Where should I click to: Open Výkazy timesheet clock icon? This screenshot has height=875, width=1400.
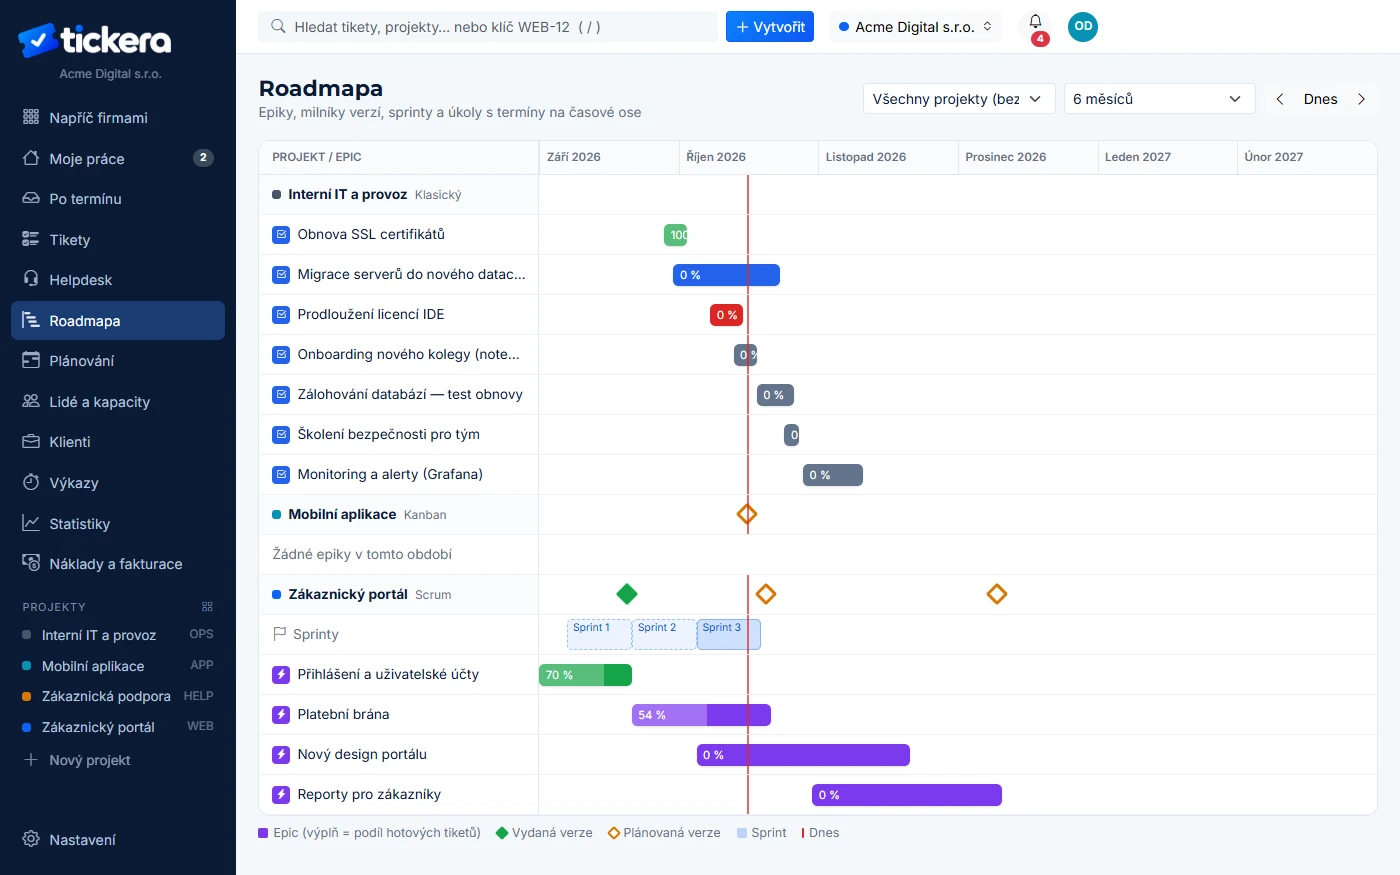click(x=31, y=482)
